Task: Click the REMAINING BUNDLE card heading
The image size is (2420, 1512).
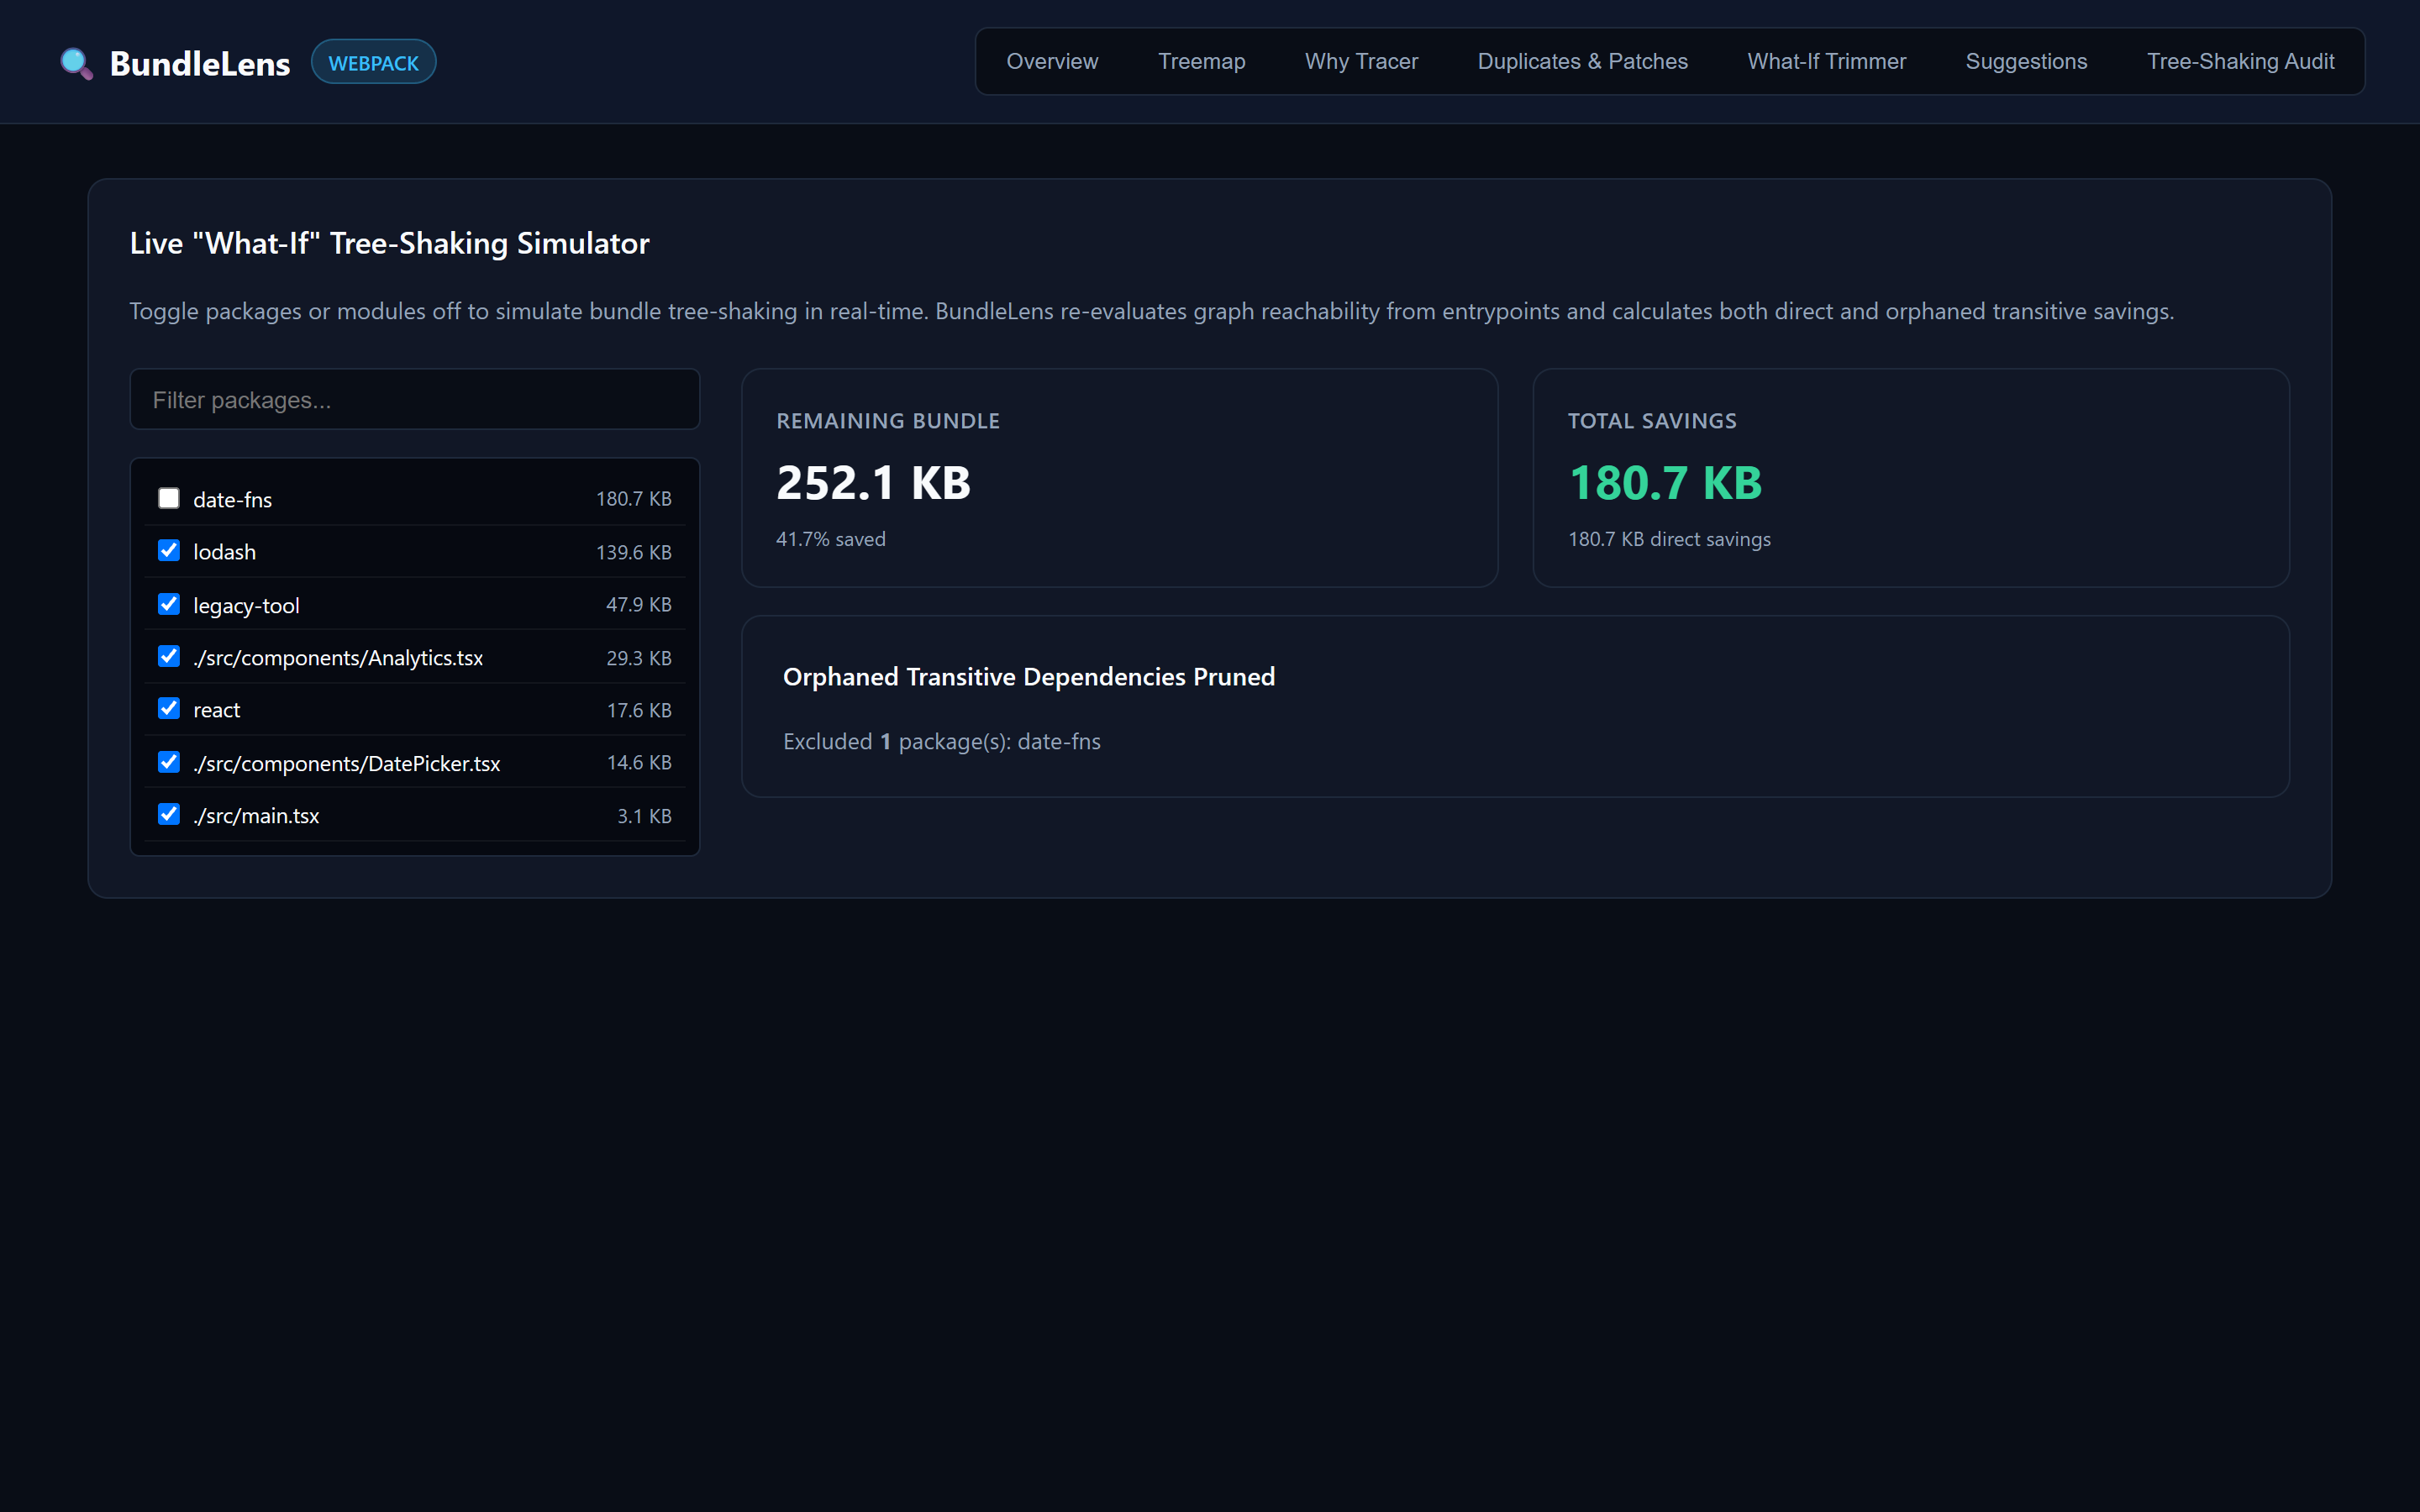Action: [x=888, y=421]
